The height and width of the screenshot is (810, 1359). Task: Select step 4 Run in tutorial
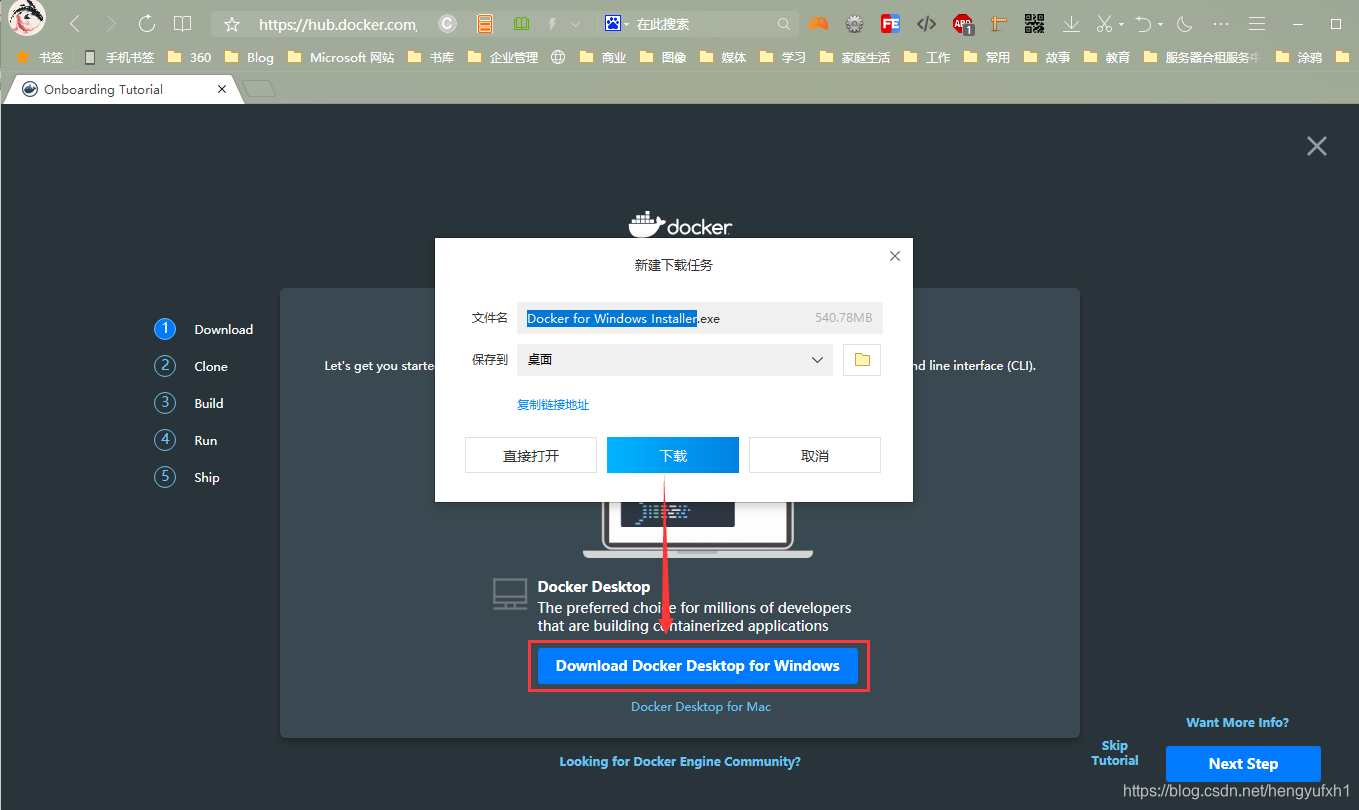point(186,440)
